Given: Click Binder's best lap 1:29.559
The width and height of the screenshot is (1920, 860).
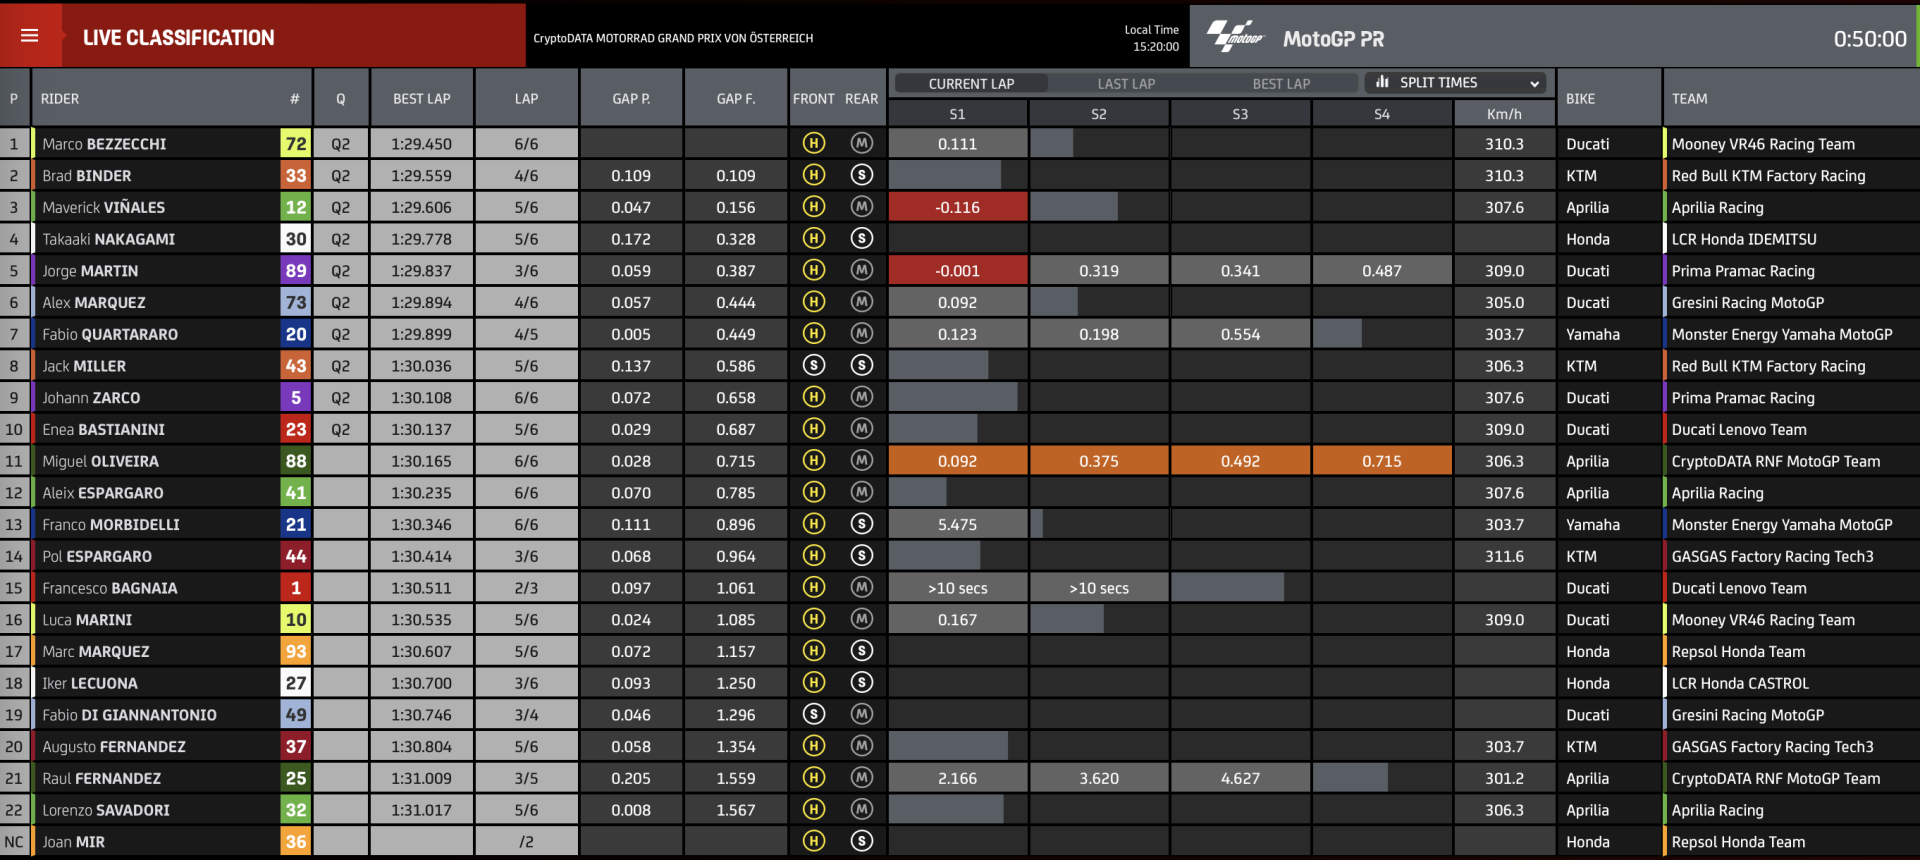Looking at the screenshot, I should point(422,175).
